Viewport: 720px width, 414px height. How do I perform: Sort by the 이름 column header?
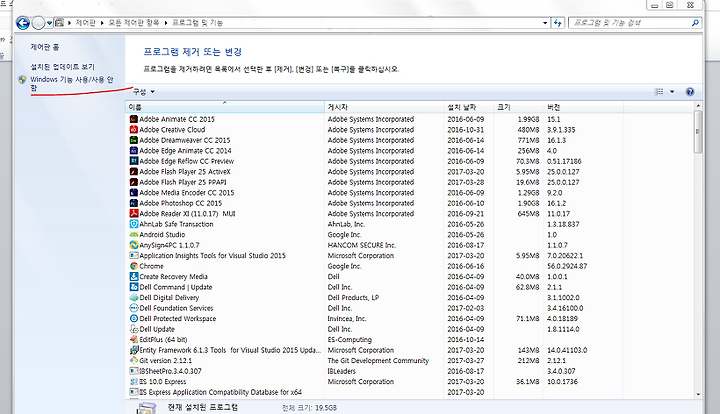point(225,107)
